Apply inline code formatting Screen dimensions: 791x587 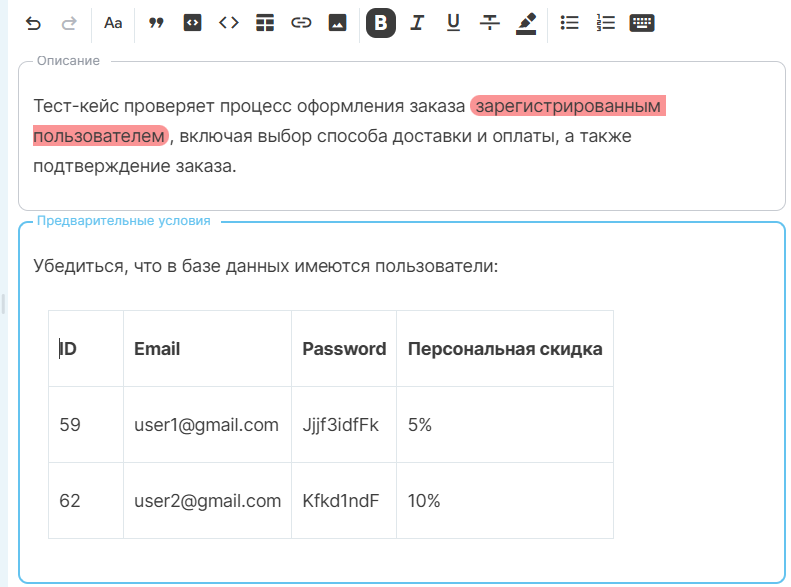pos(229,23)
